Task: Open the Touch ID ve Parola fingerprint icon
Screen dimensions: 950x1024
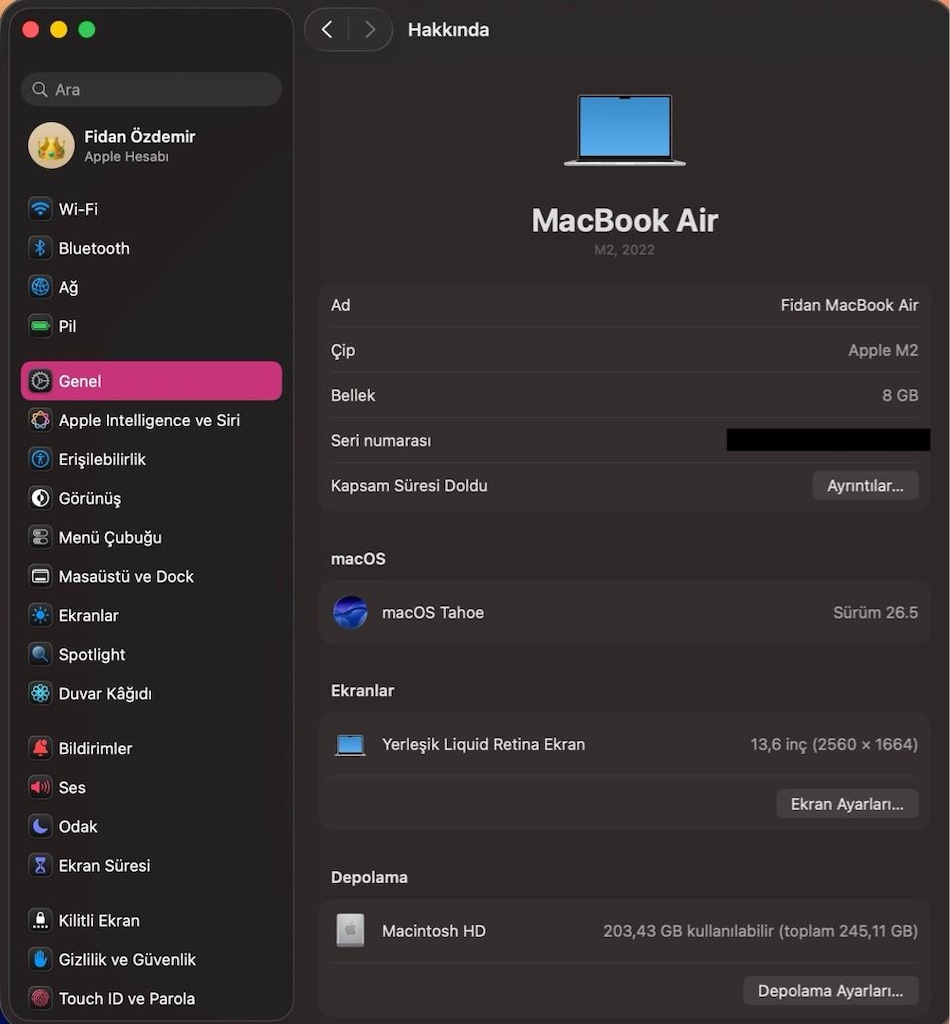Action: tap(40, 999)
